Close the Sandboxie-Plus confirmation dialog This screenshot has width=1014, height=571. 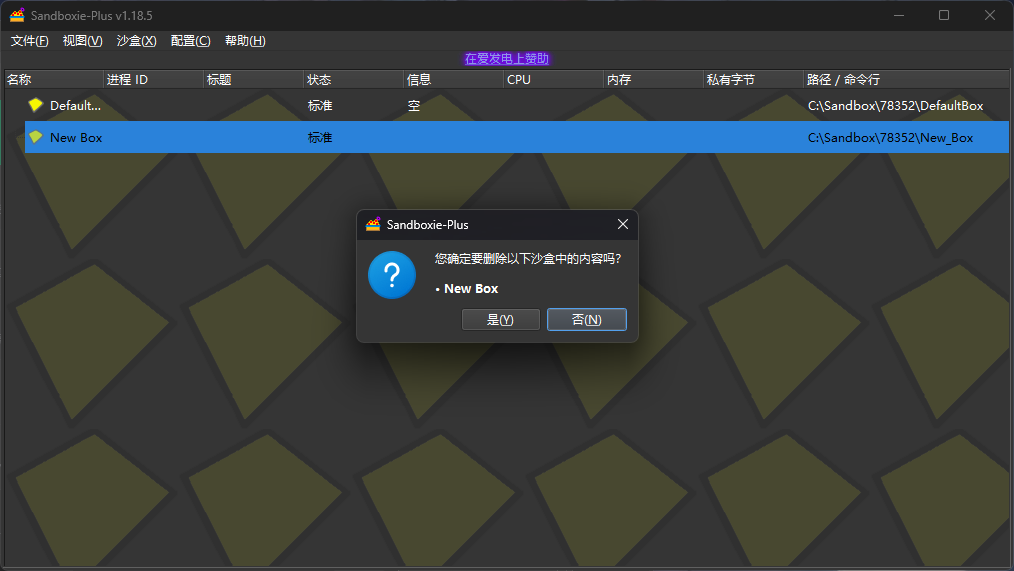(623, 224)
